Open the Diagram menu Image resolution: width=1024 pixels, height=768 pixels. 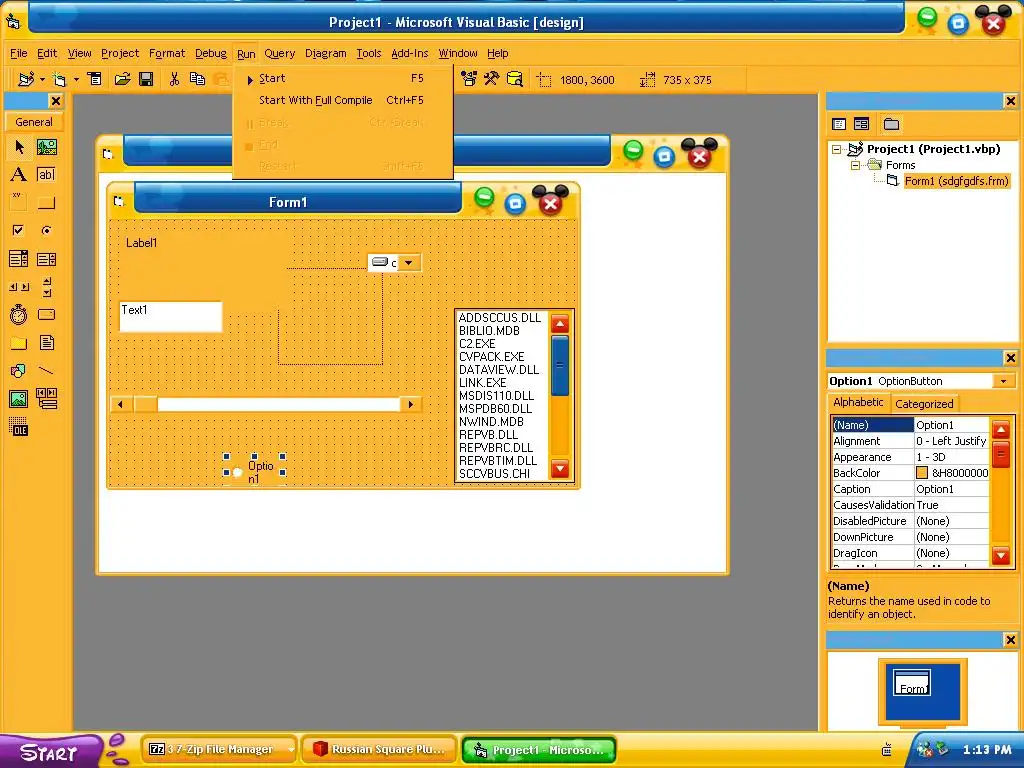pos(325,54)
